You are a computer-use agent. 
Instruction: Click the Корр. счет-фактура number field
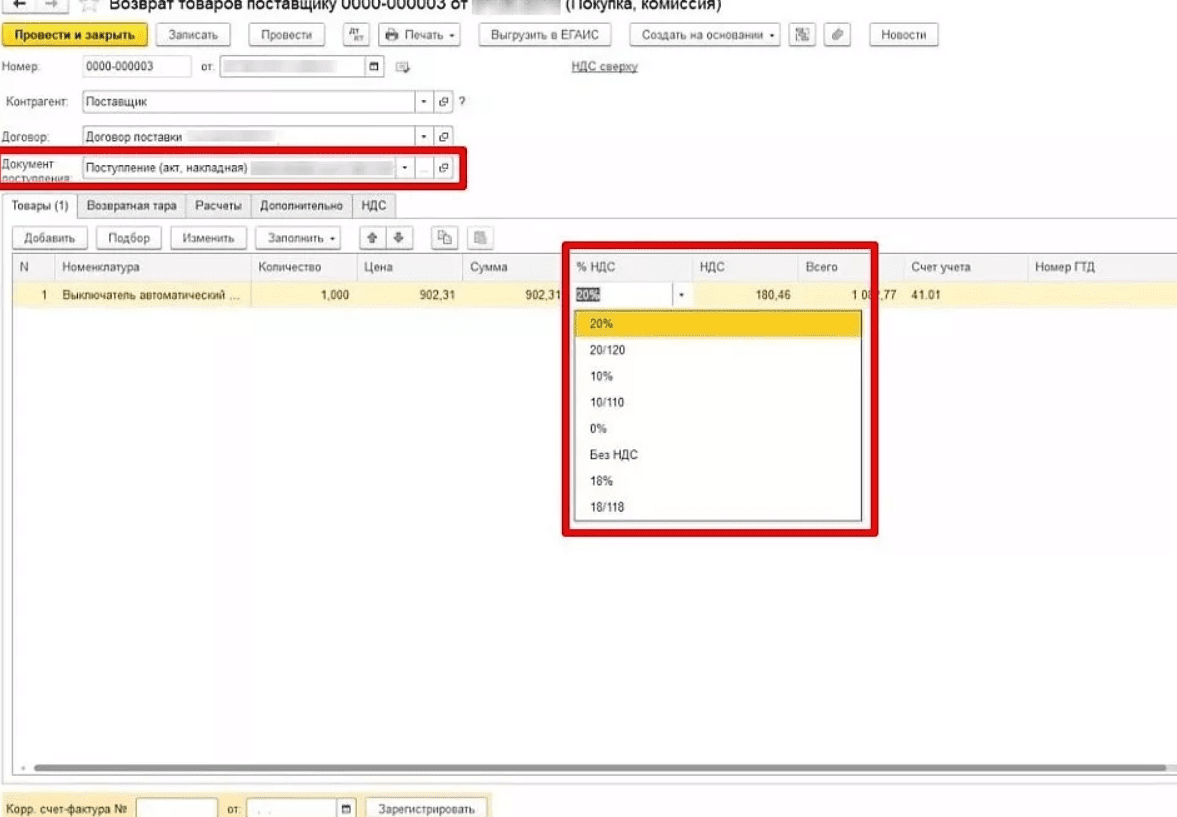(176, 808)
